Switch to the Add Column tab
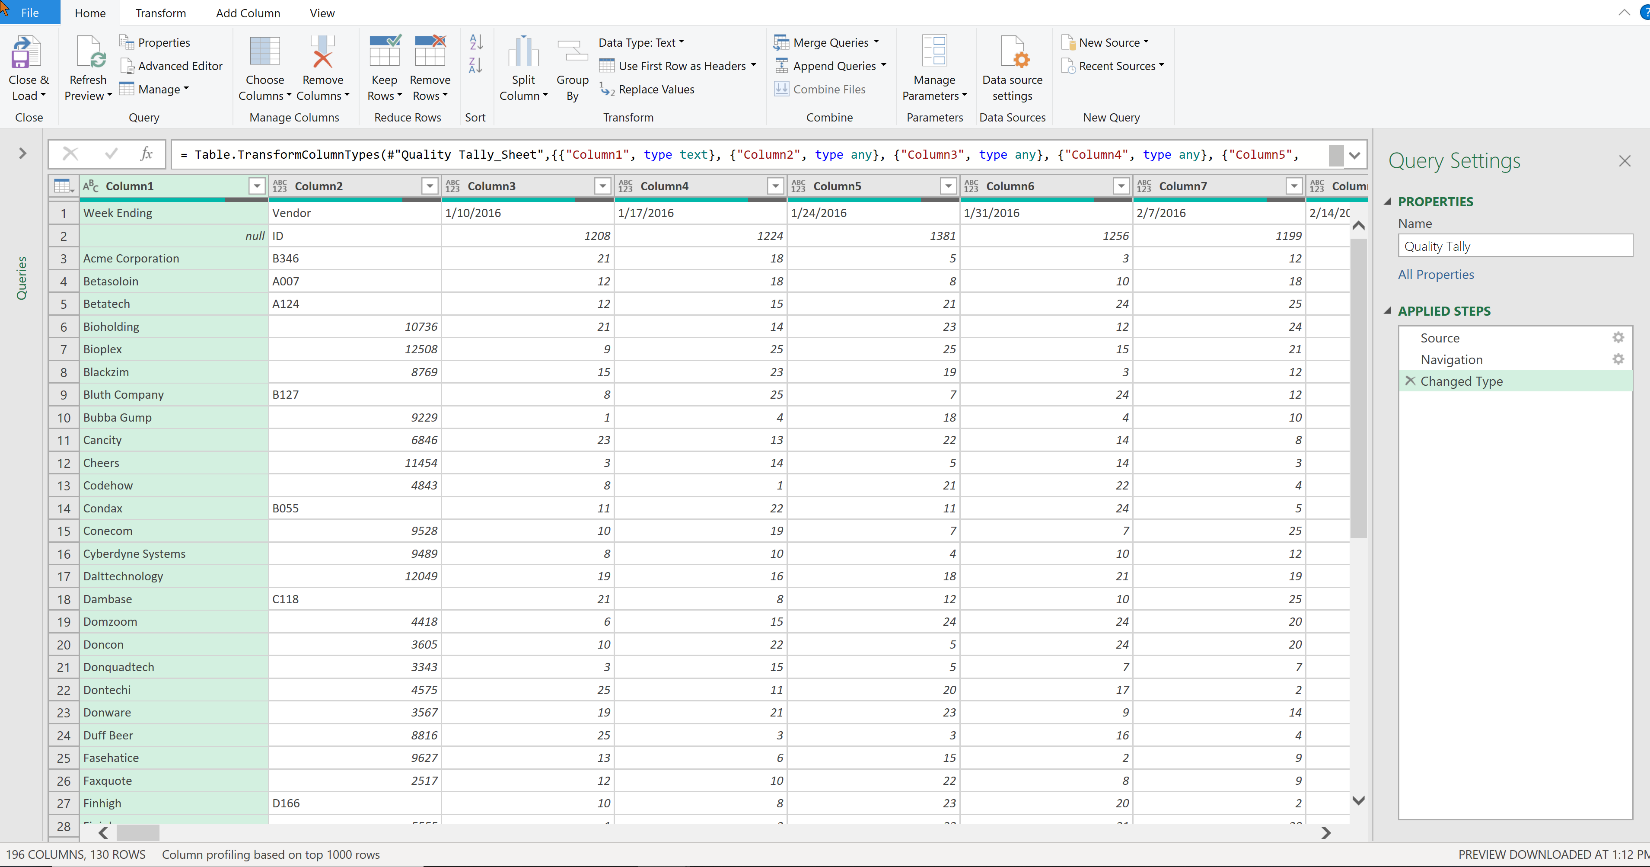The image size is (1650, 867). pos(248,13)
